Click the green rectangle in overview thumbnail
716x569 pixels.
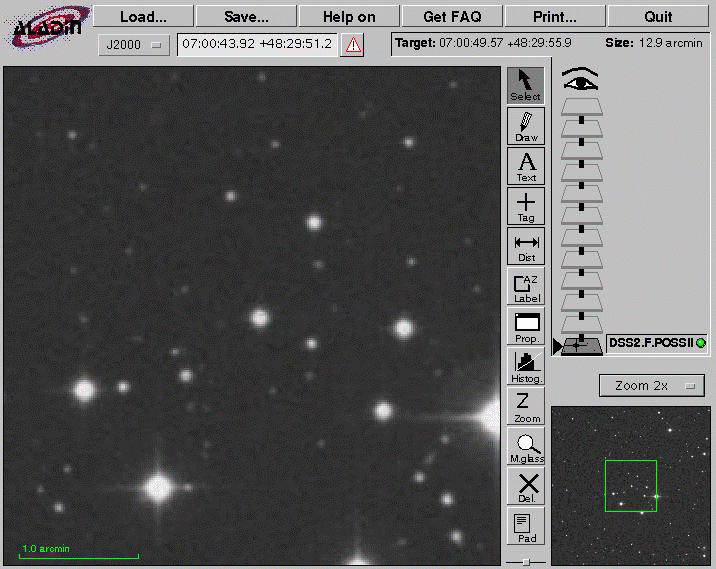point(631,486)
